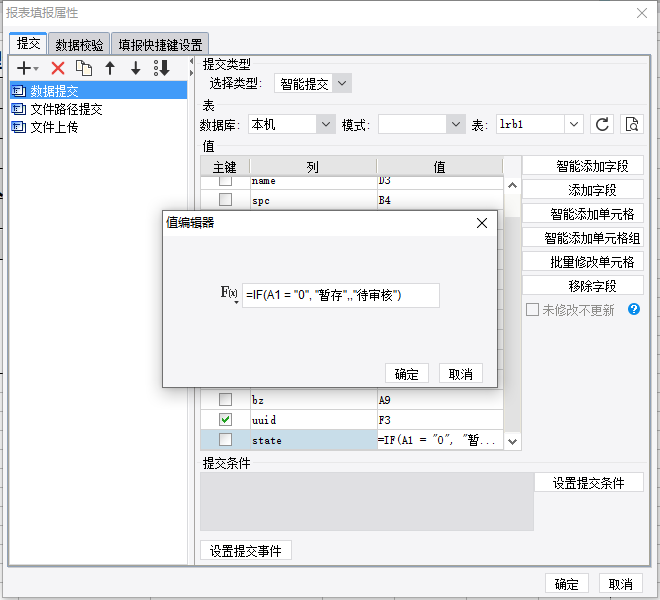Screen dimensions: 660x600
Task: Refresh the table list icon
Action: pyautogui.click(x=602, y=124)
